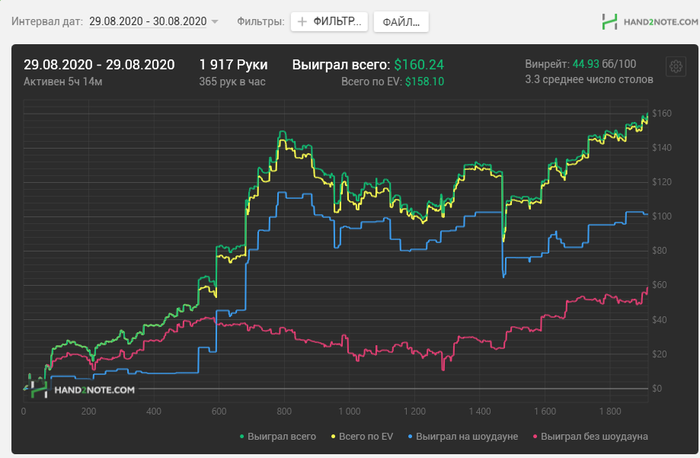Viewport: 700px width, 458px height.
Task: Click the plus icon on filter button
Action: pos(302,21)
